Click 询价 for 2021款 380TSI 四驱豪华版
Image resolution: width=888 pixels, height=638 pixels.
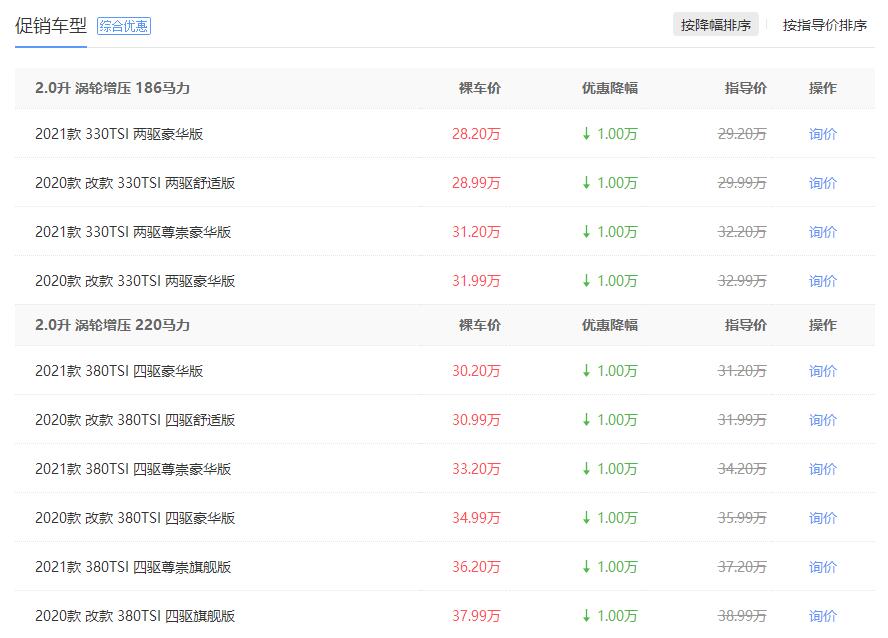click(x=822, y=371)
